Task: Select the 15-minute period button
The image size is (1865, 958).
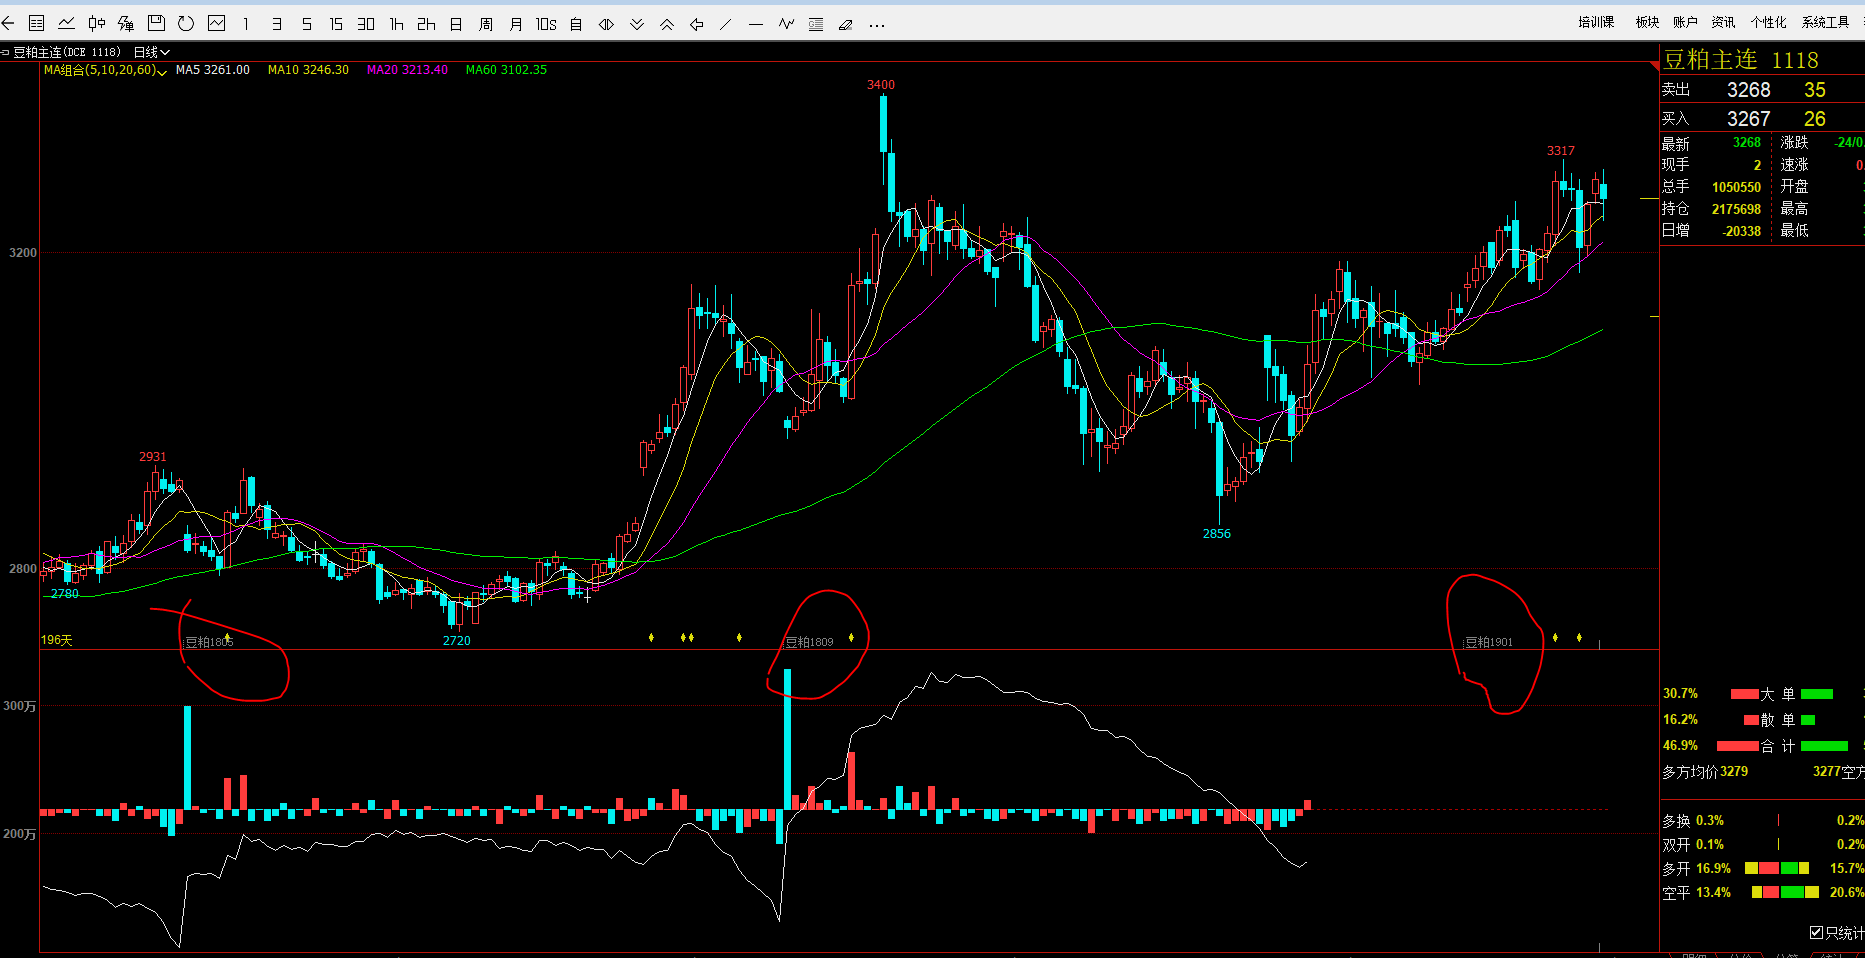Action: pyautogui.click(x=336, y=24)
